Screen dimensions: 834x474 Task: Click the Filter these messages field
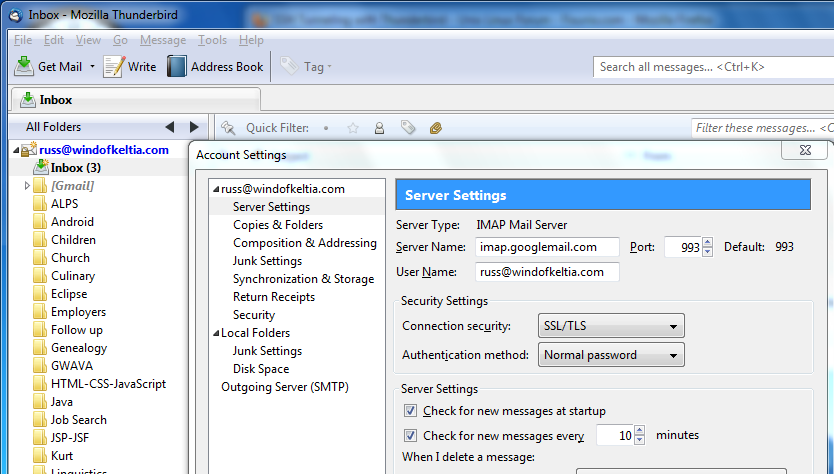click(763, 128)
